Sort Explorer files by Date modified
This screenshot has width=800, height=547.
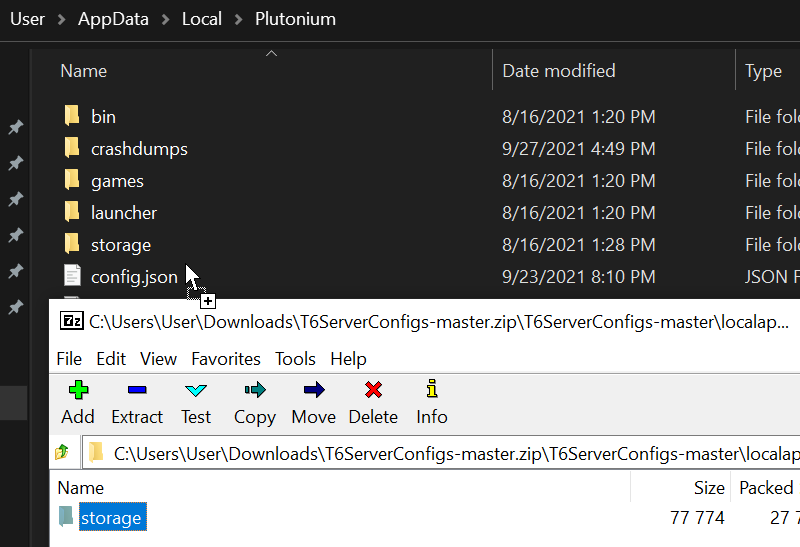click(x=558, y=71)
